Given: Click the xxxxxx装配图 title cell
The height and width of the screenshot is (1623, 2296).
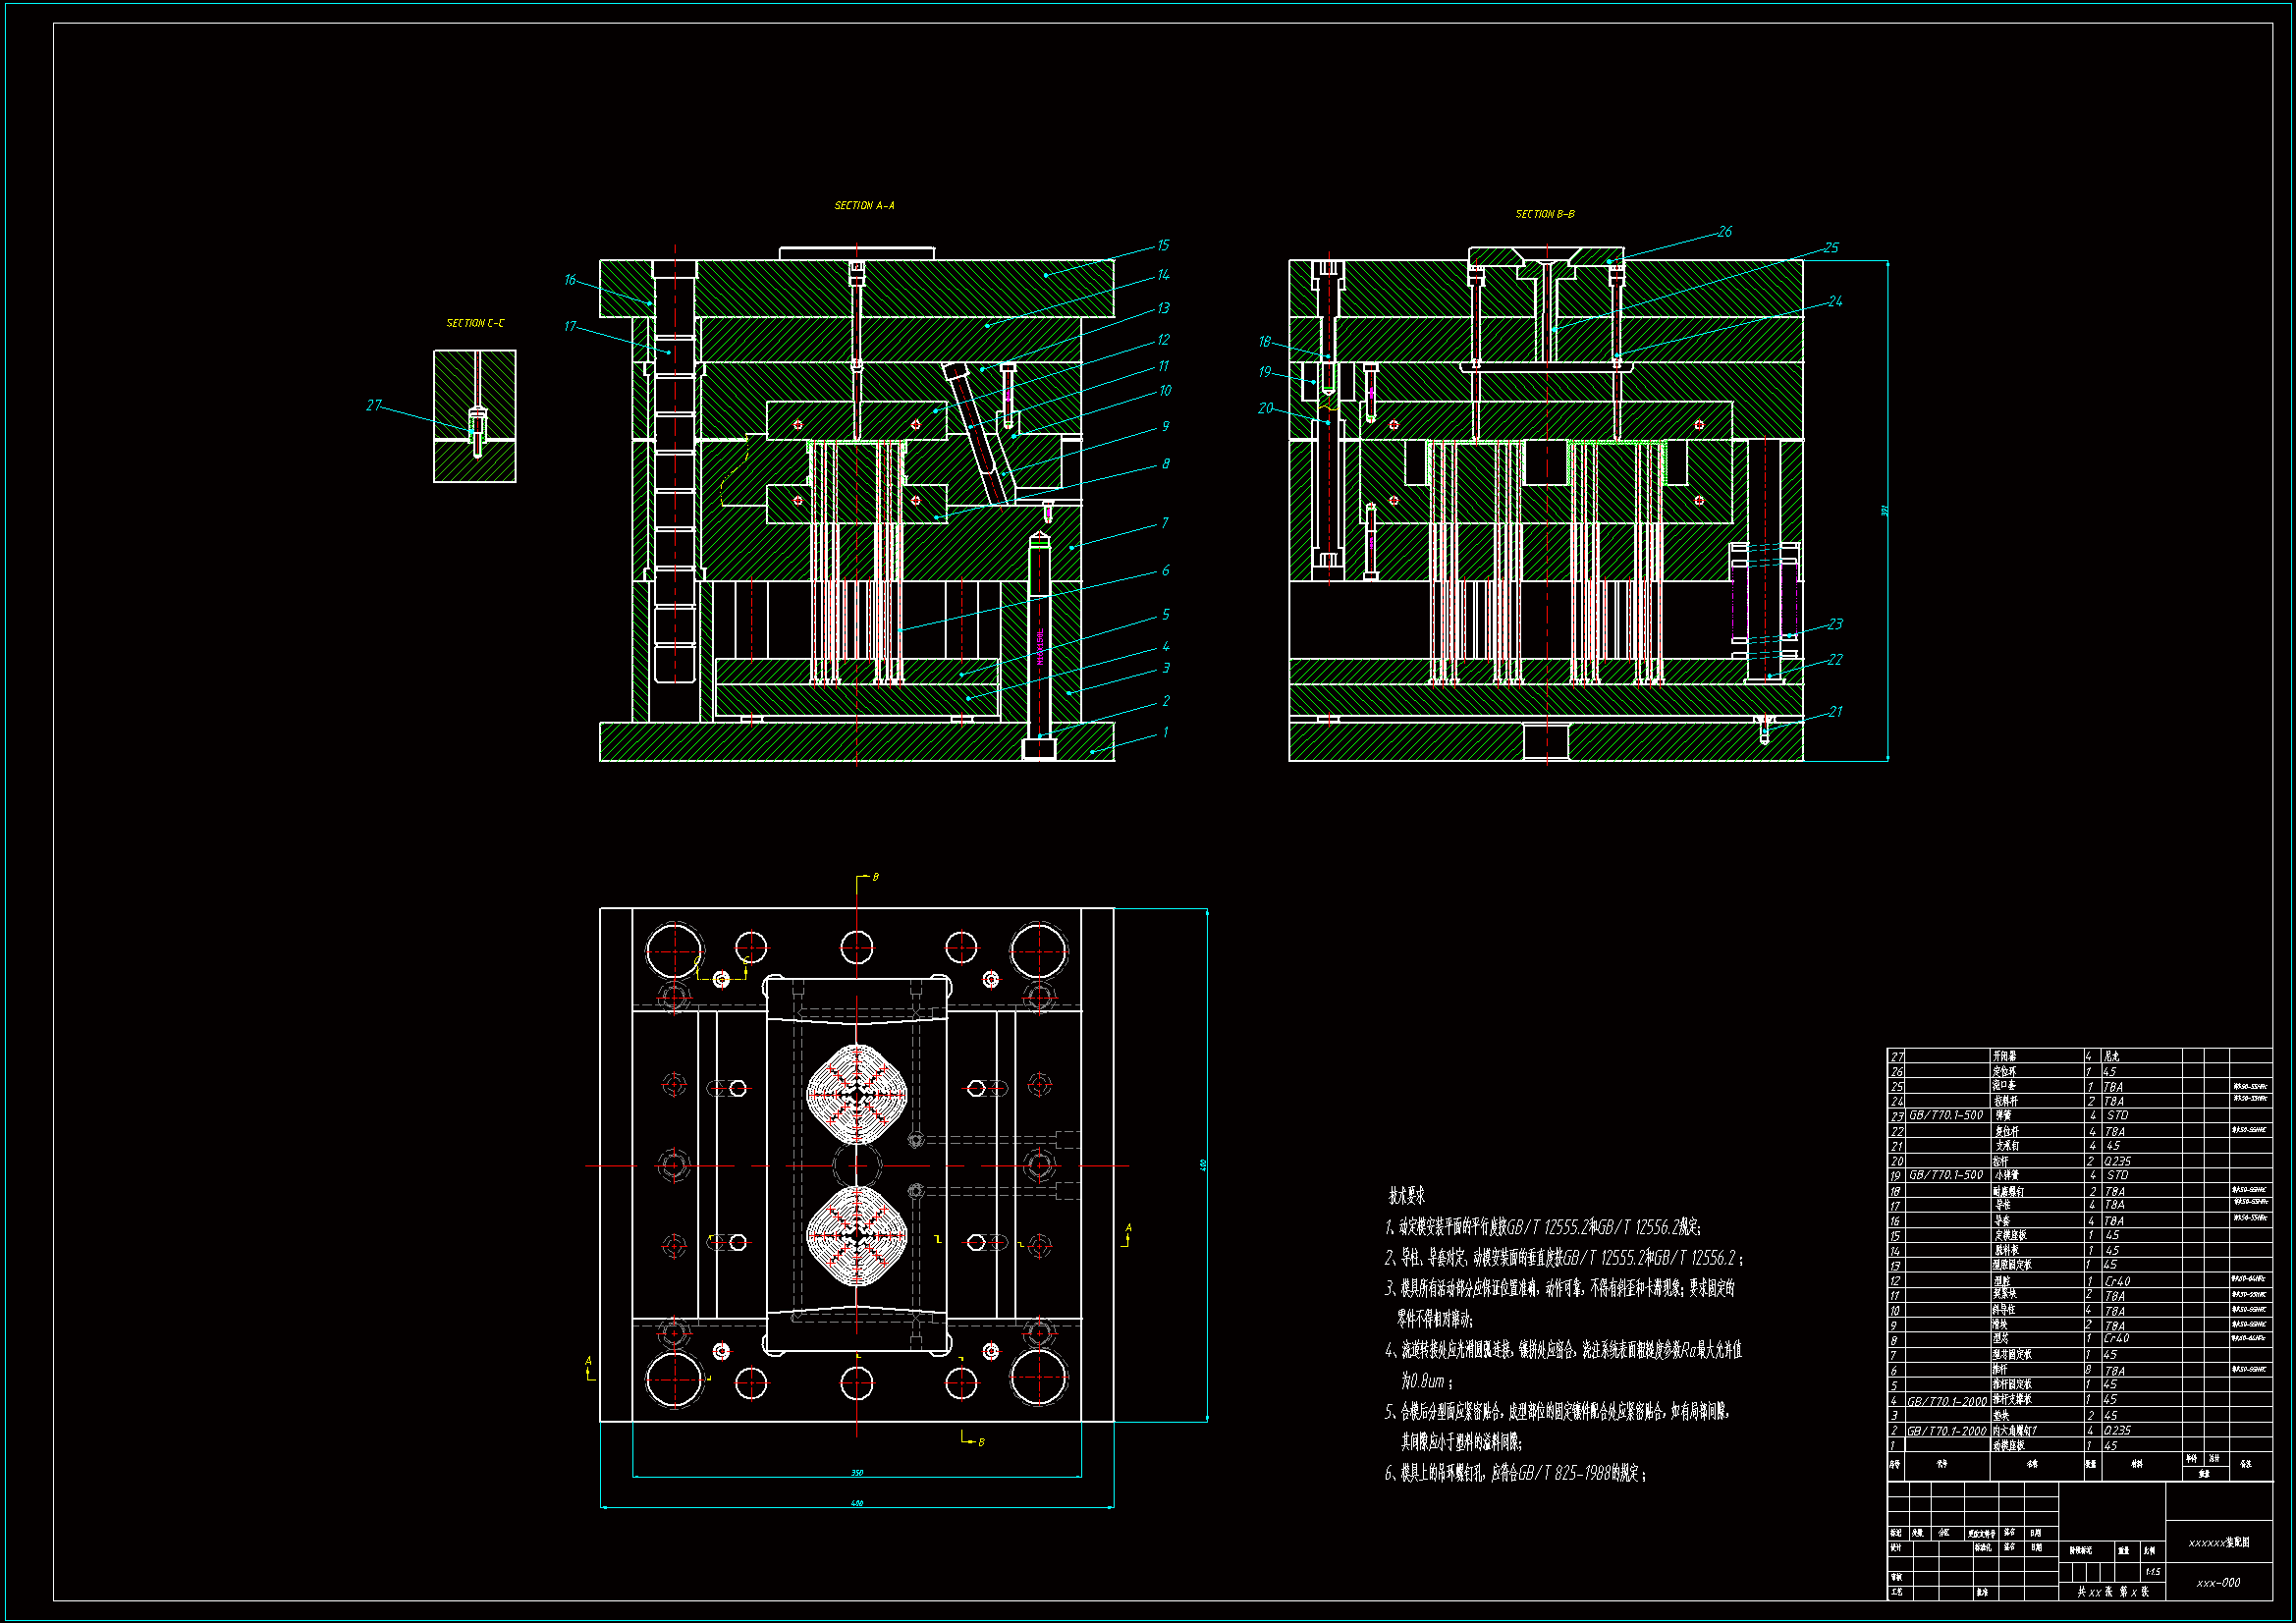Looking at the screenshot, I should coord(2218,1543).
